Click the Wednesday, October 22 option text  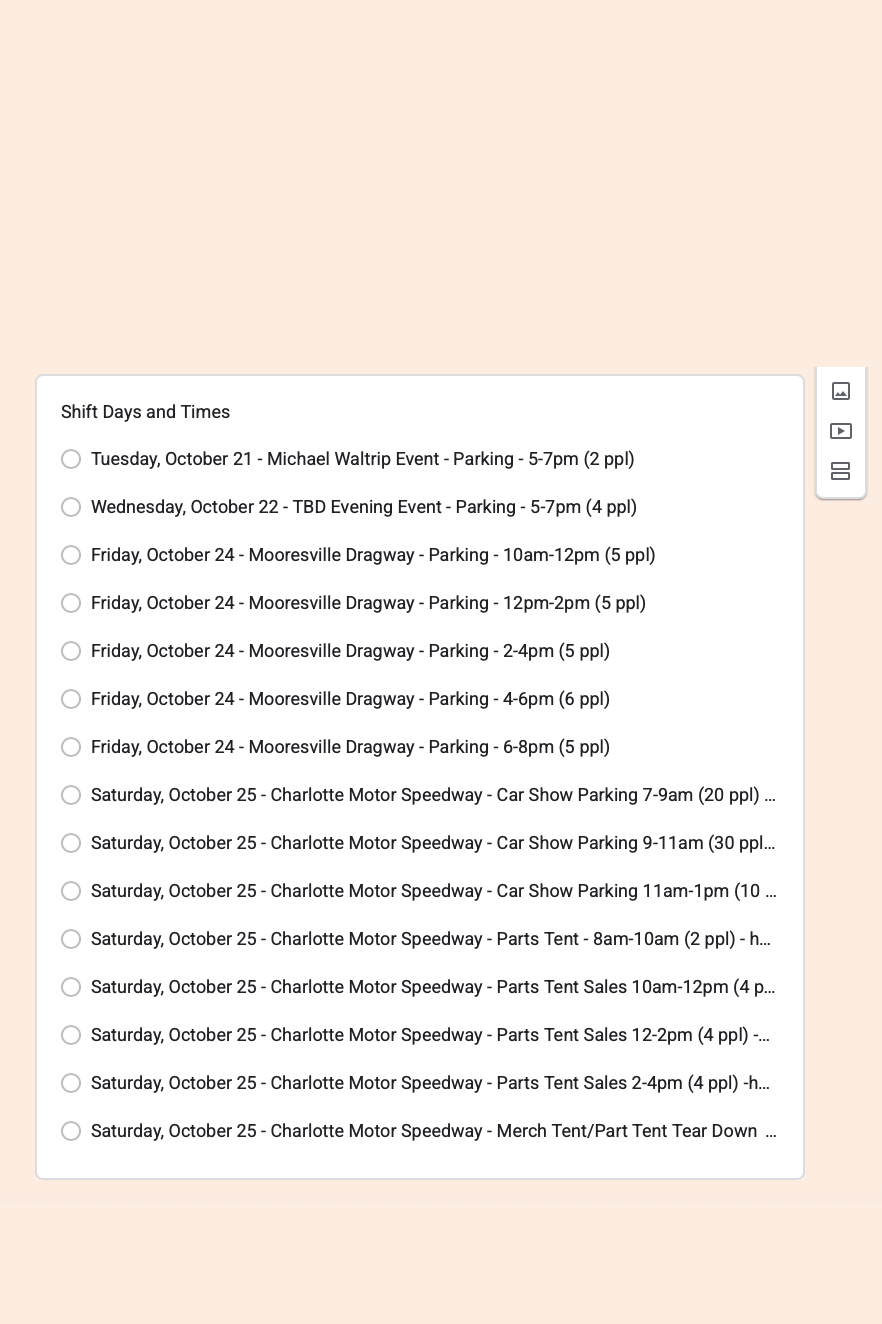tap(363, 507)
